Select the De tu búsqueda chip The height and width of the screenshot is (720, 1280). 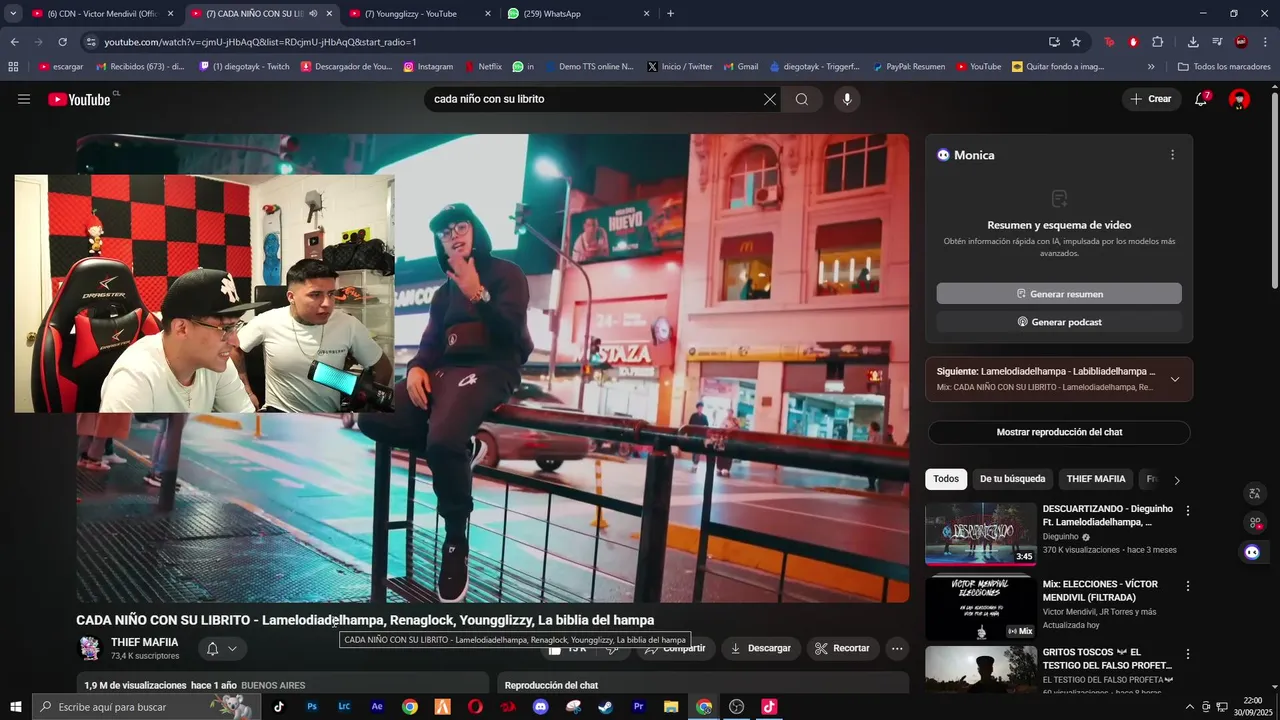1012,479
